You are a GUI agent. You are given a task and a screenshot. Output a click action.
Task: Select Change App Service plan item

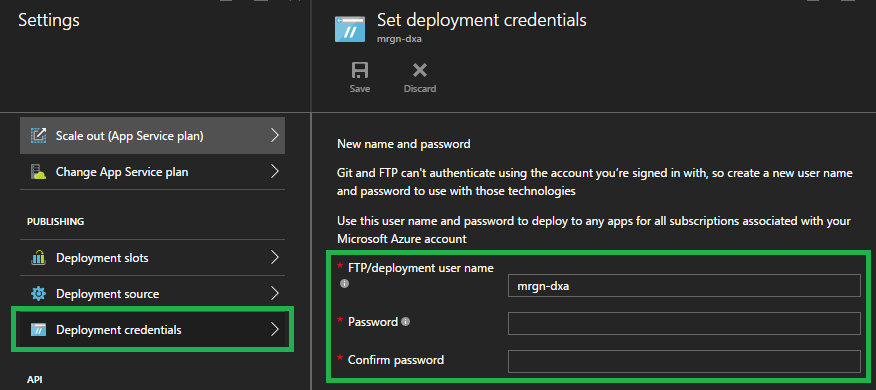[153, 172]
